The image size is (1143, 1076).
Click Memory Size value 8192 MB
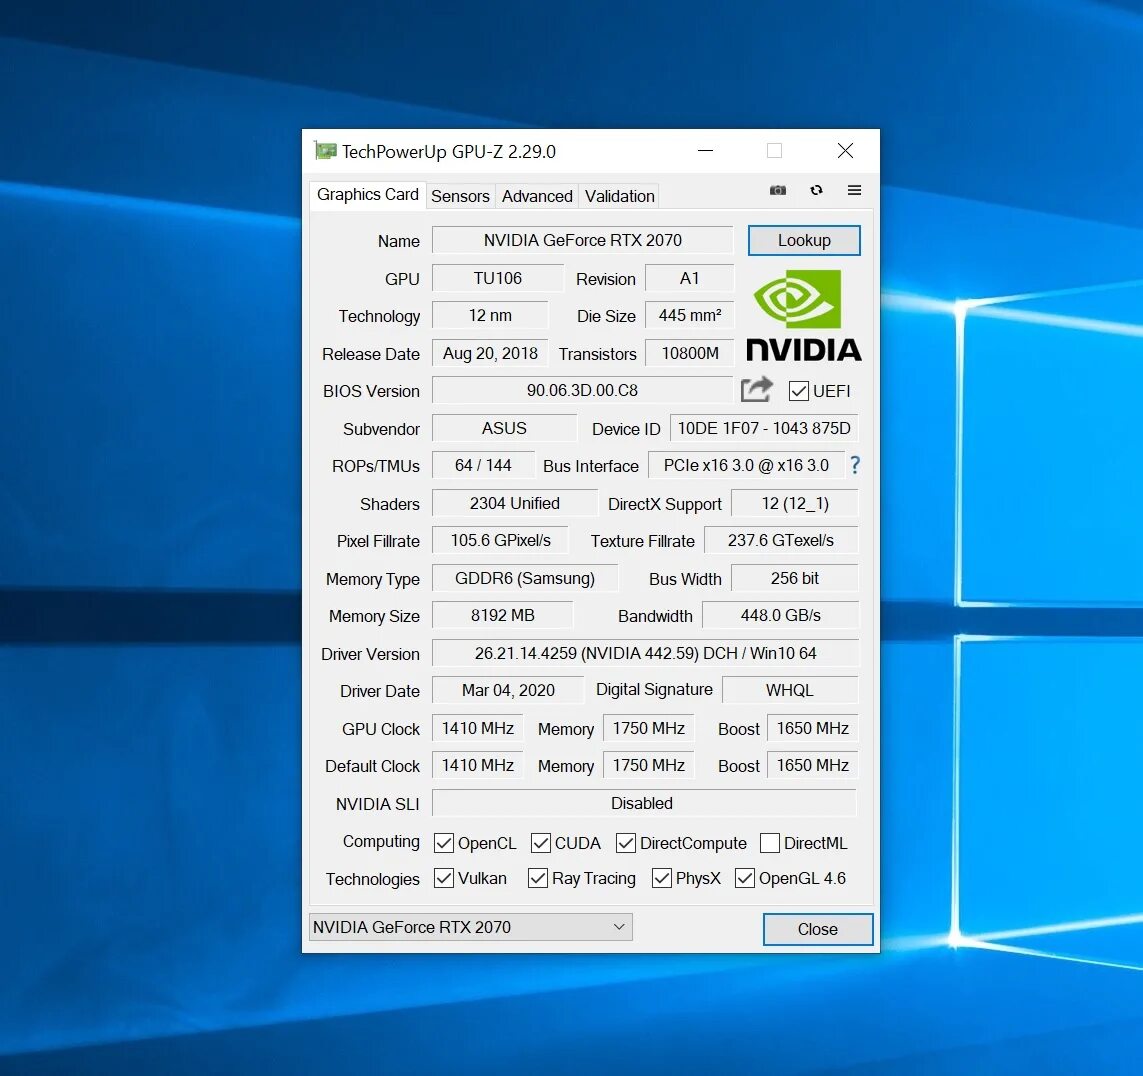point(502,615)
